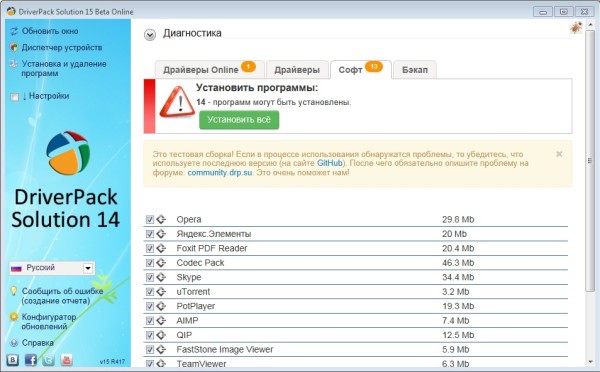This screenshot has height=372, width=600.
Task: Uncheck the Skype checkbox
Action: click(x=150, y=277)
